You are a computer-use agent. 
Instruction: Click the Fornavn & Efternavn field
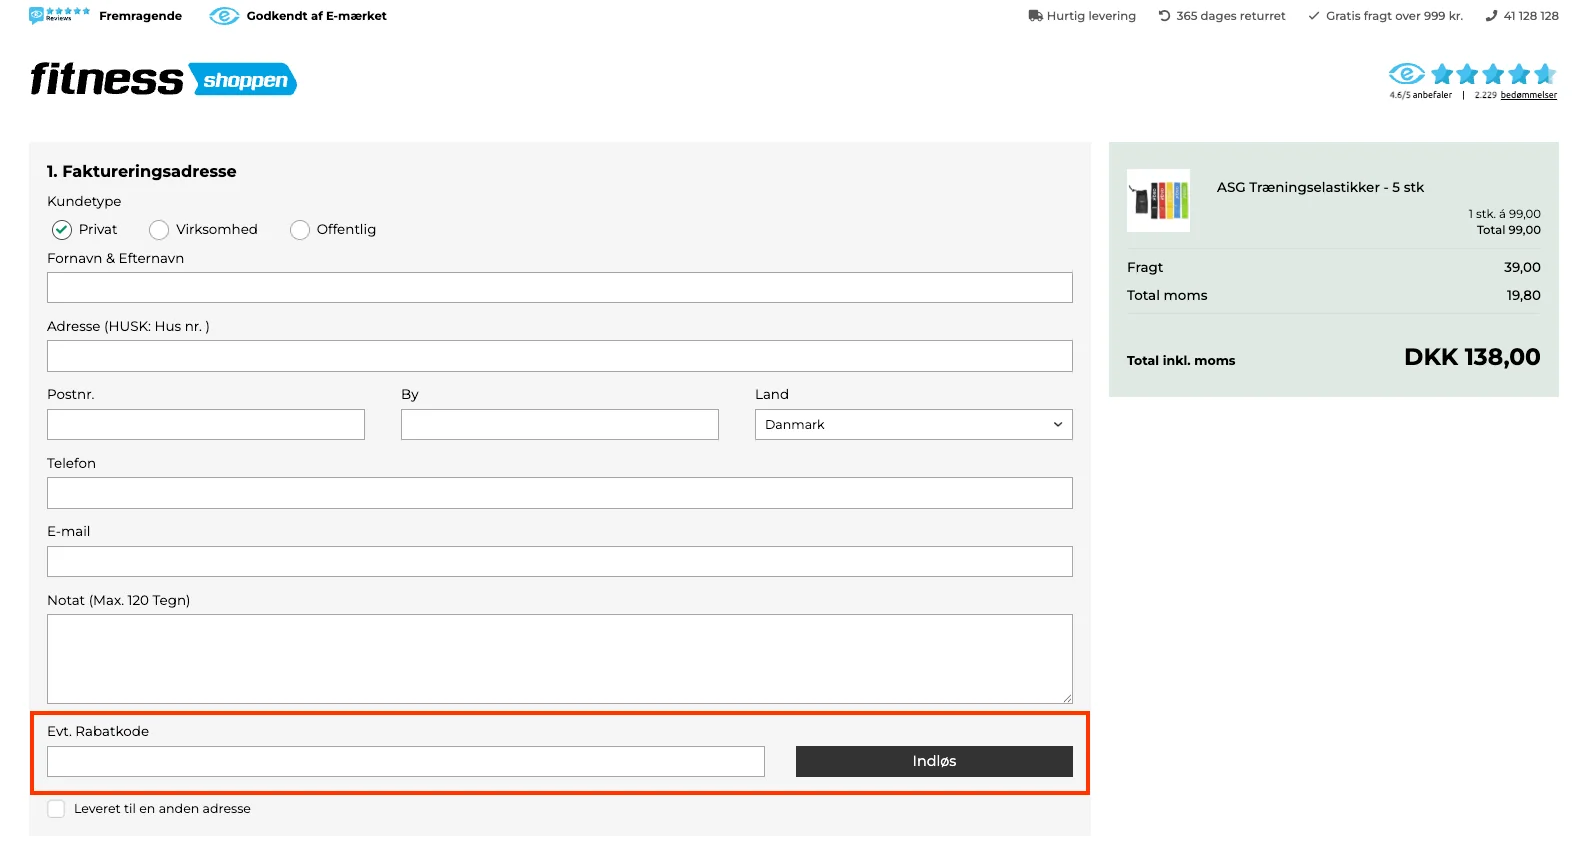tap(559, 288)
